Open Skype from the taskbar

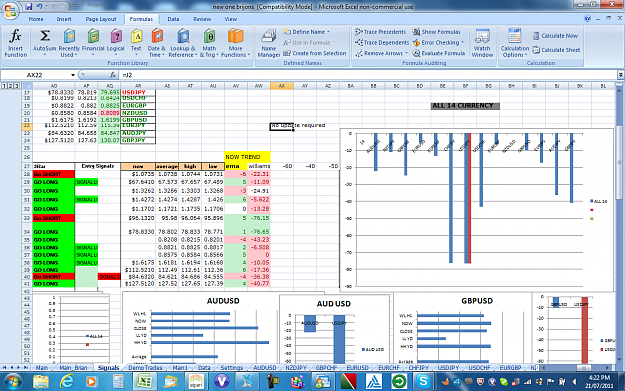pos(423,382)
